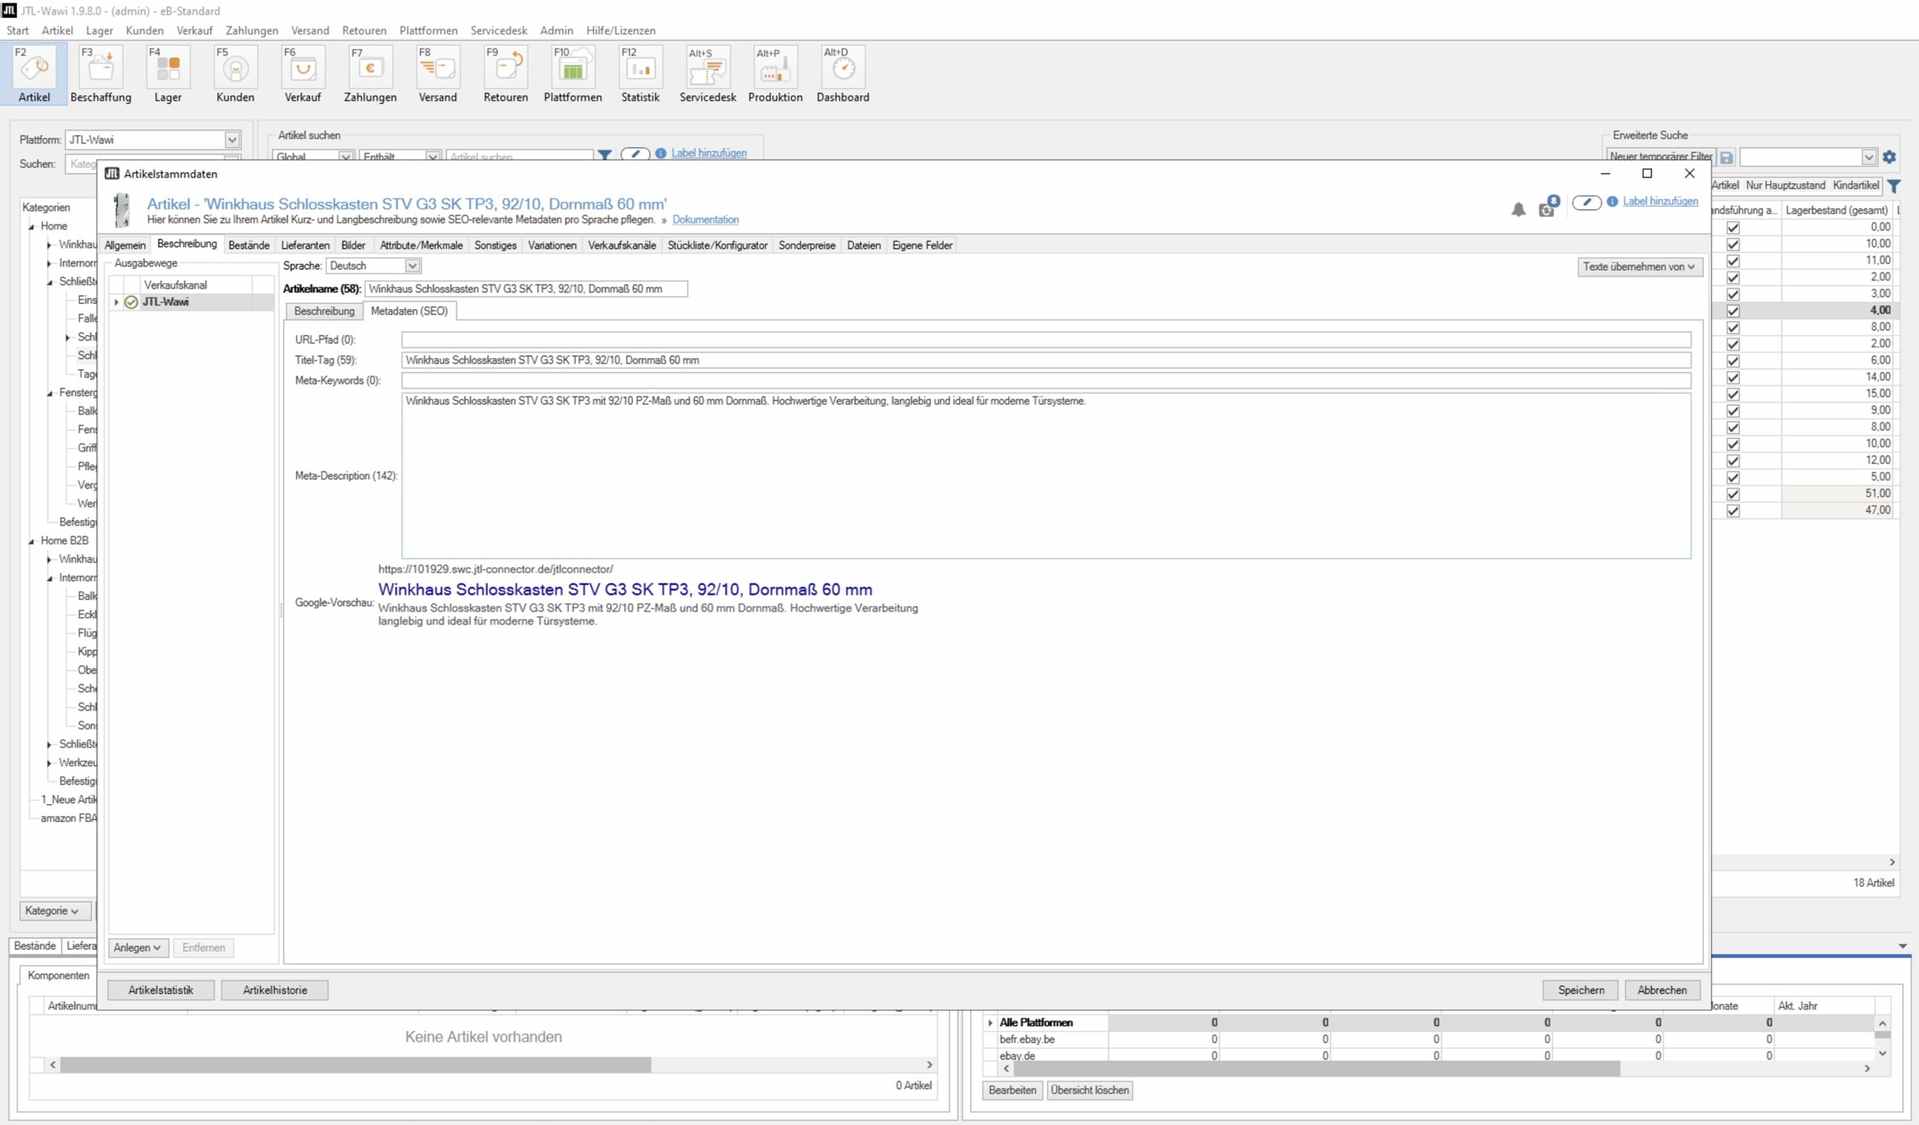The image size is (1919, 1125).
Task: Open the Beschreibung sub-tab next to Metadaten (SEO)
Action: point(324,311)
